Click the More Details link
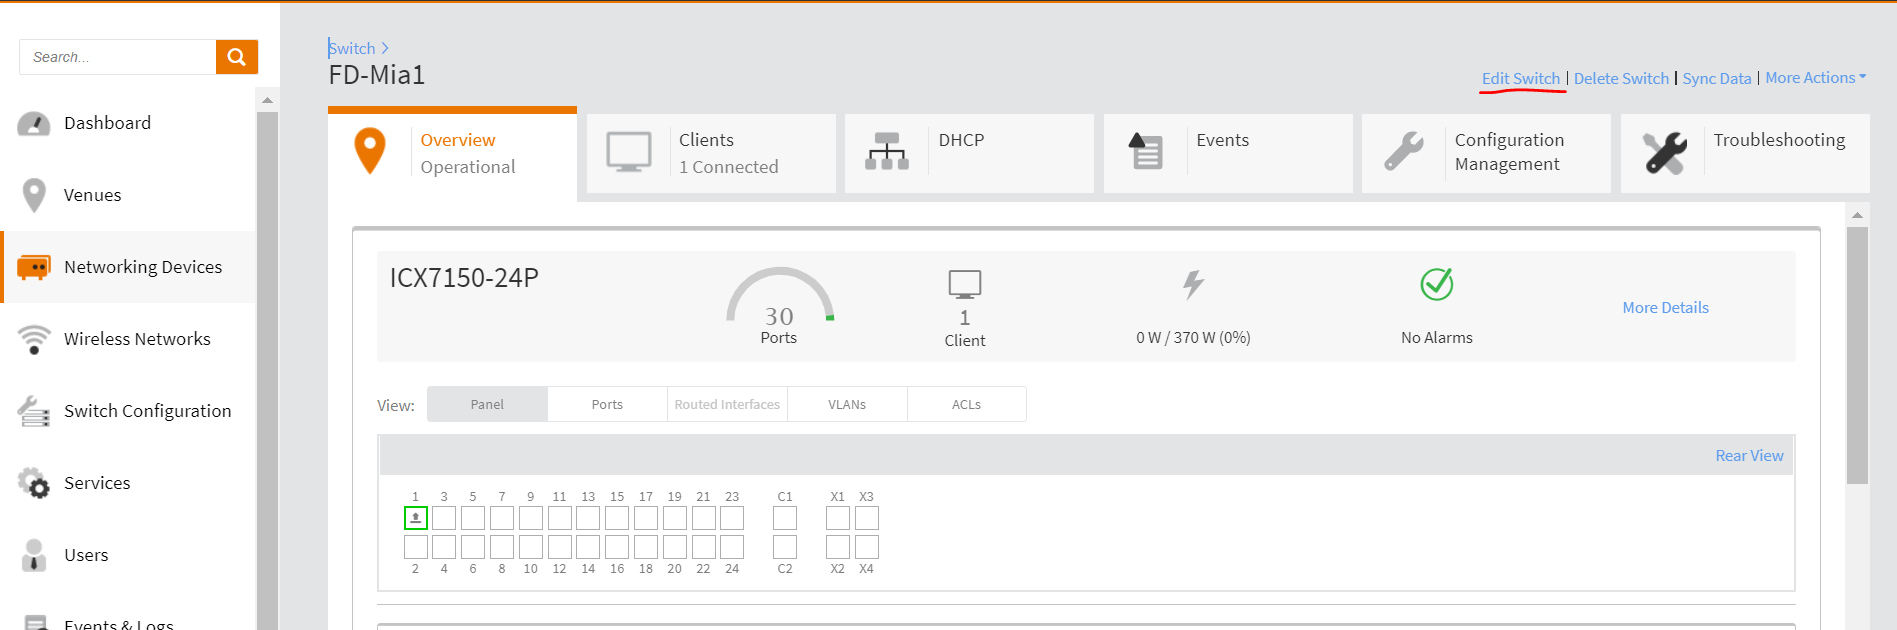Image resolution: width=1897 pixels, height=630 pixels. tap(1665, 308)
